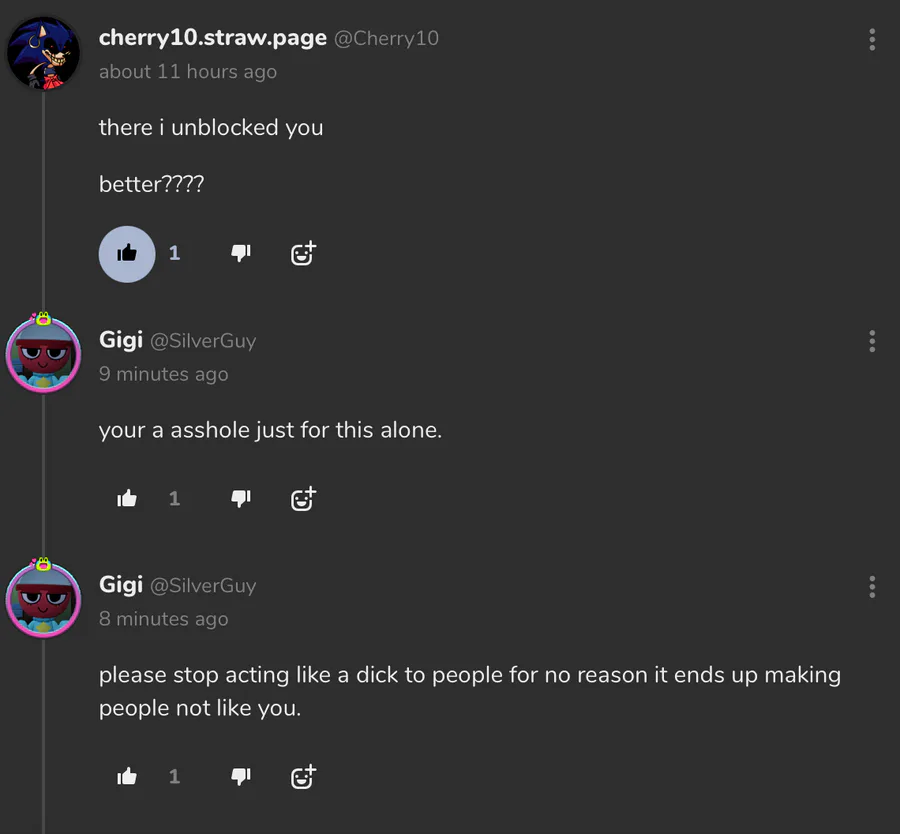Dislike Gigi's comment from 9 minutes ago
The width and height of the screenshot is (900, 834).
pos(241,498)
